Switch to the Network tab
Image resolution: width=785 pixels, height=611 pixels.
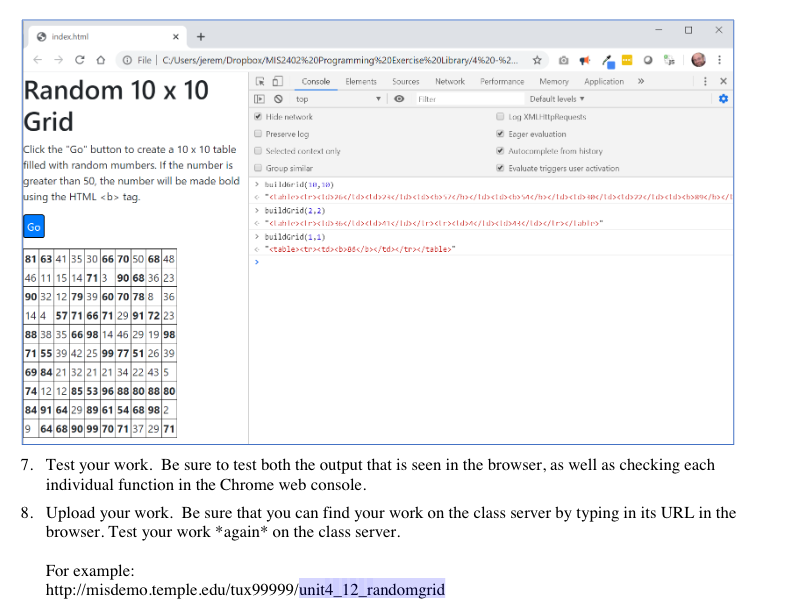click(450, 81)
